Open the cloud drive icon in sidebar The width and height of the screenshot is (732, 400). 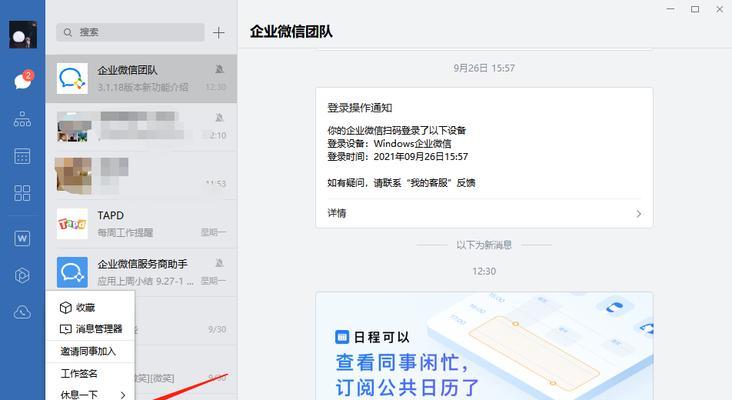22,312
